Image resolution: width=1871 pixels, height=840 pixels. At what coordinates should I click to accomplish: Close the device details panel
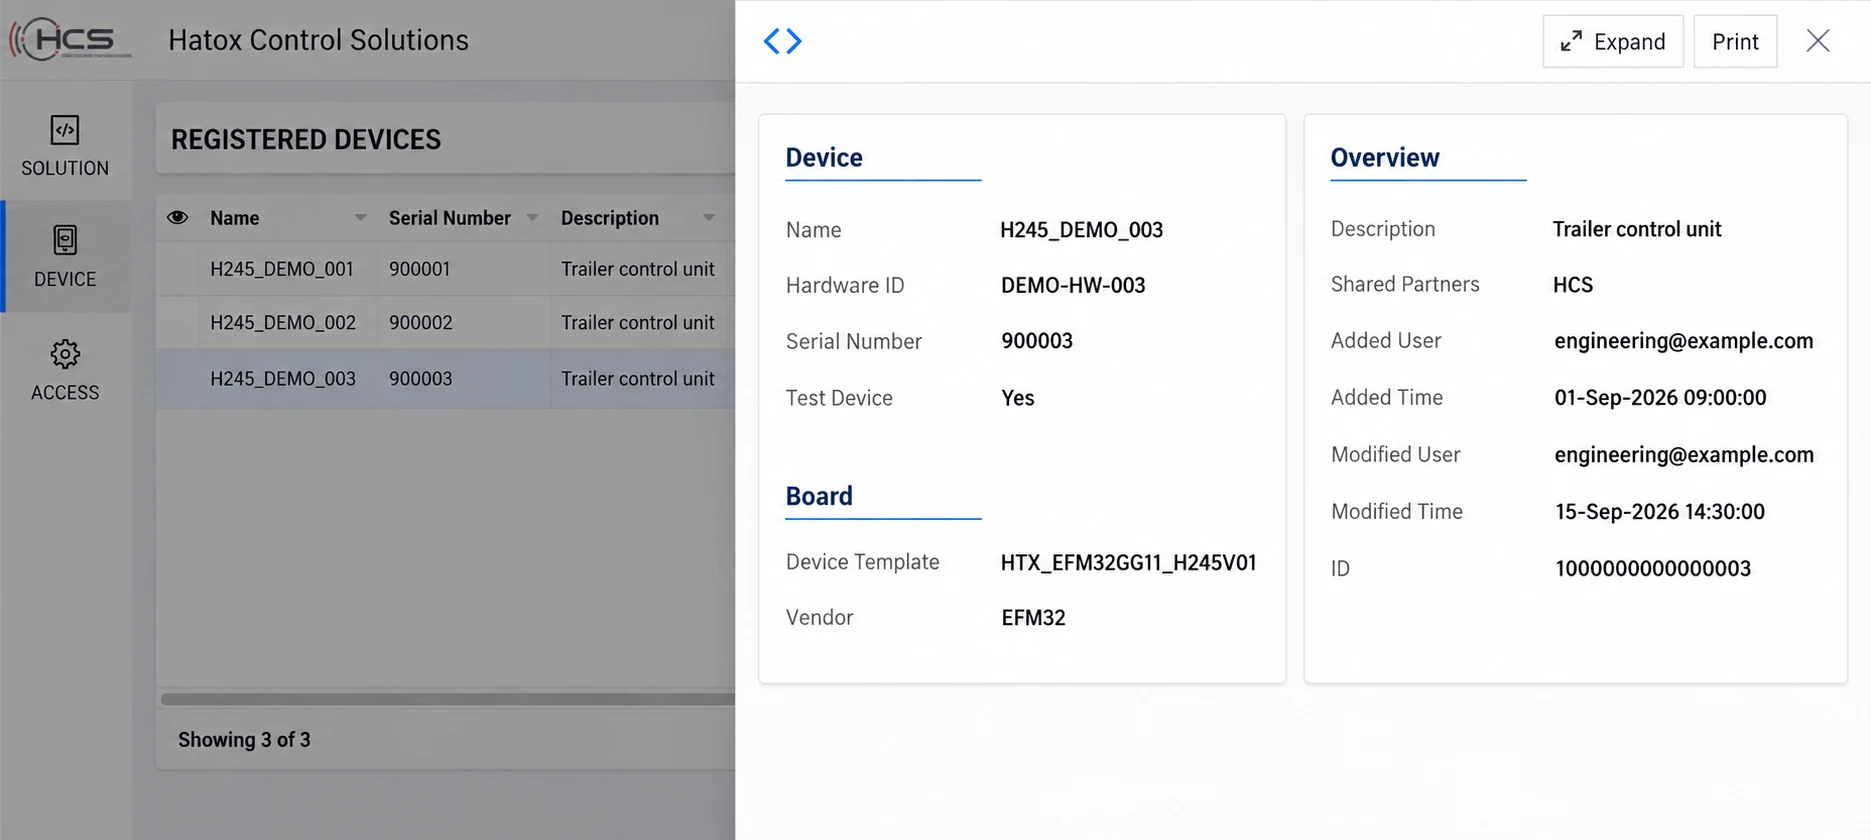(x=1818, y=40)
